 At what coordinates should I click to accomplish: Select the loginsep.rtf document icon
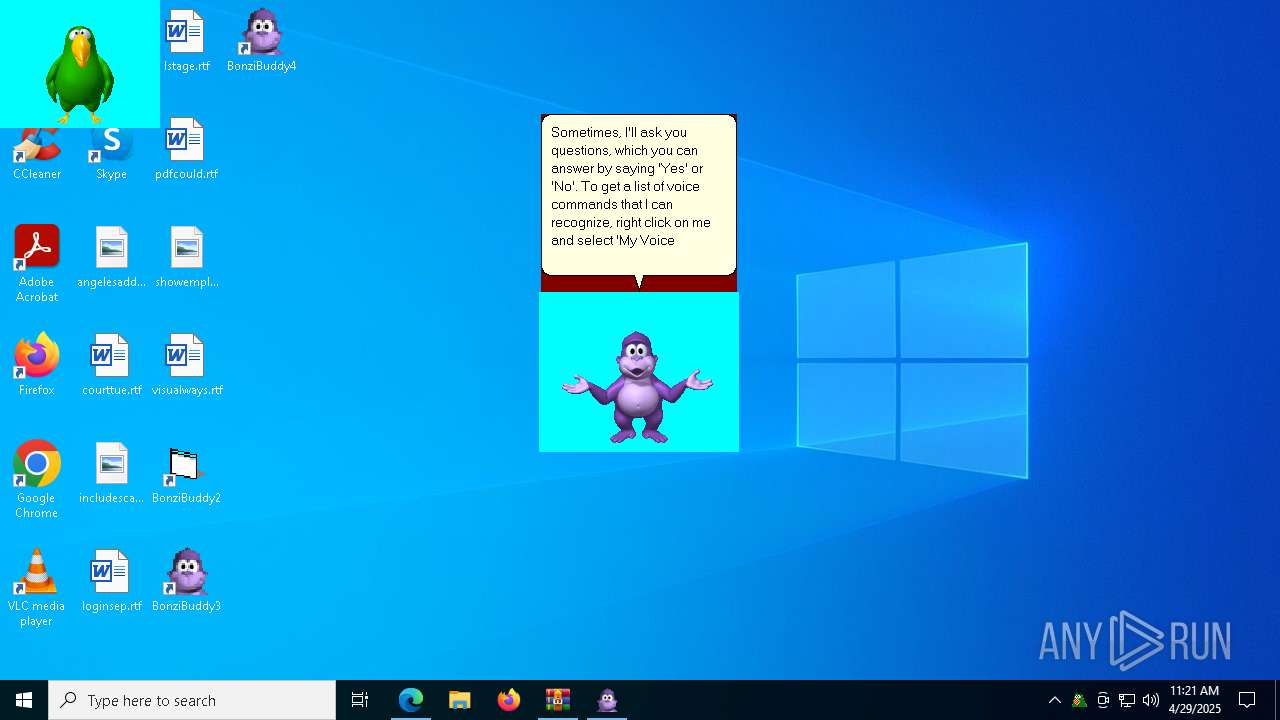[111, 581]
